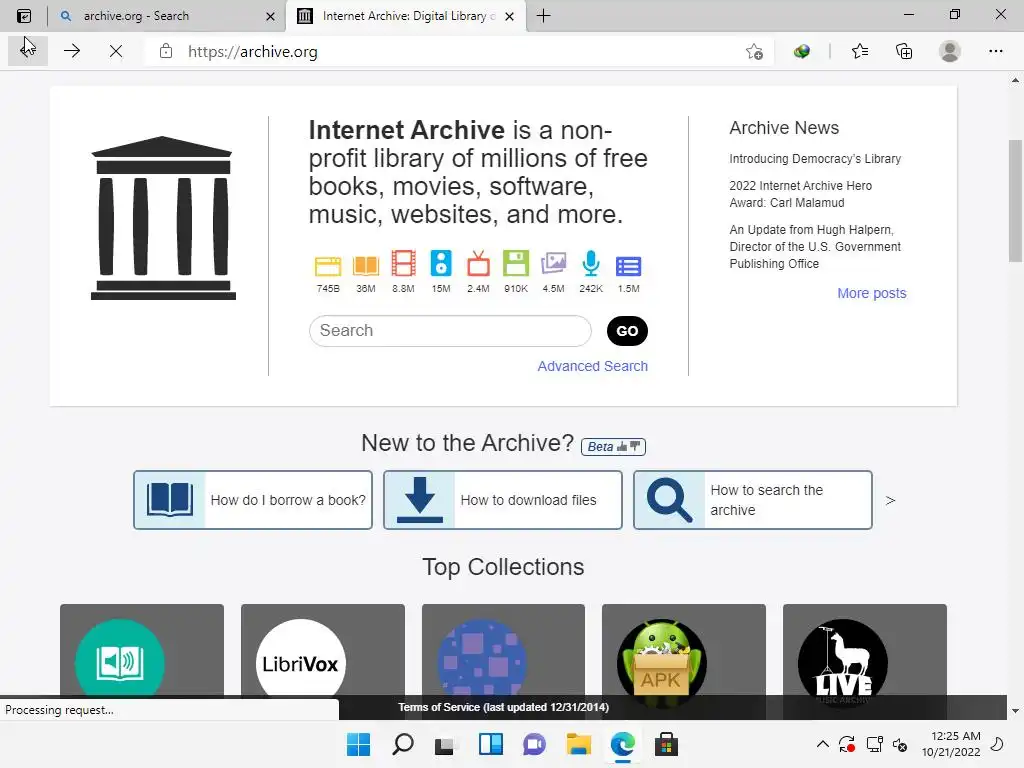Open the Widgets taskbar icon

(490, 744)
